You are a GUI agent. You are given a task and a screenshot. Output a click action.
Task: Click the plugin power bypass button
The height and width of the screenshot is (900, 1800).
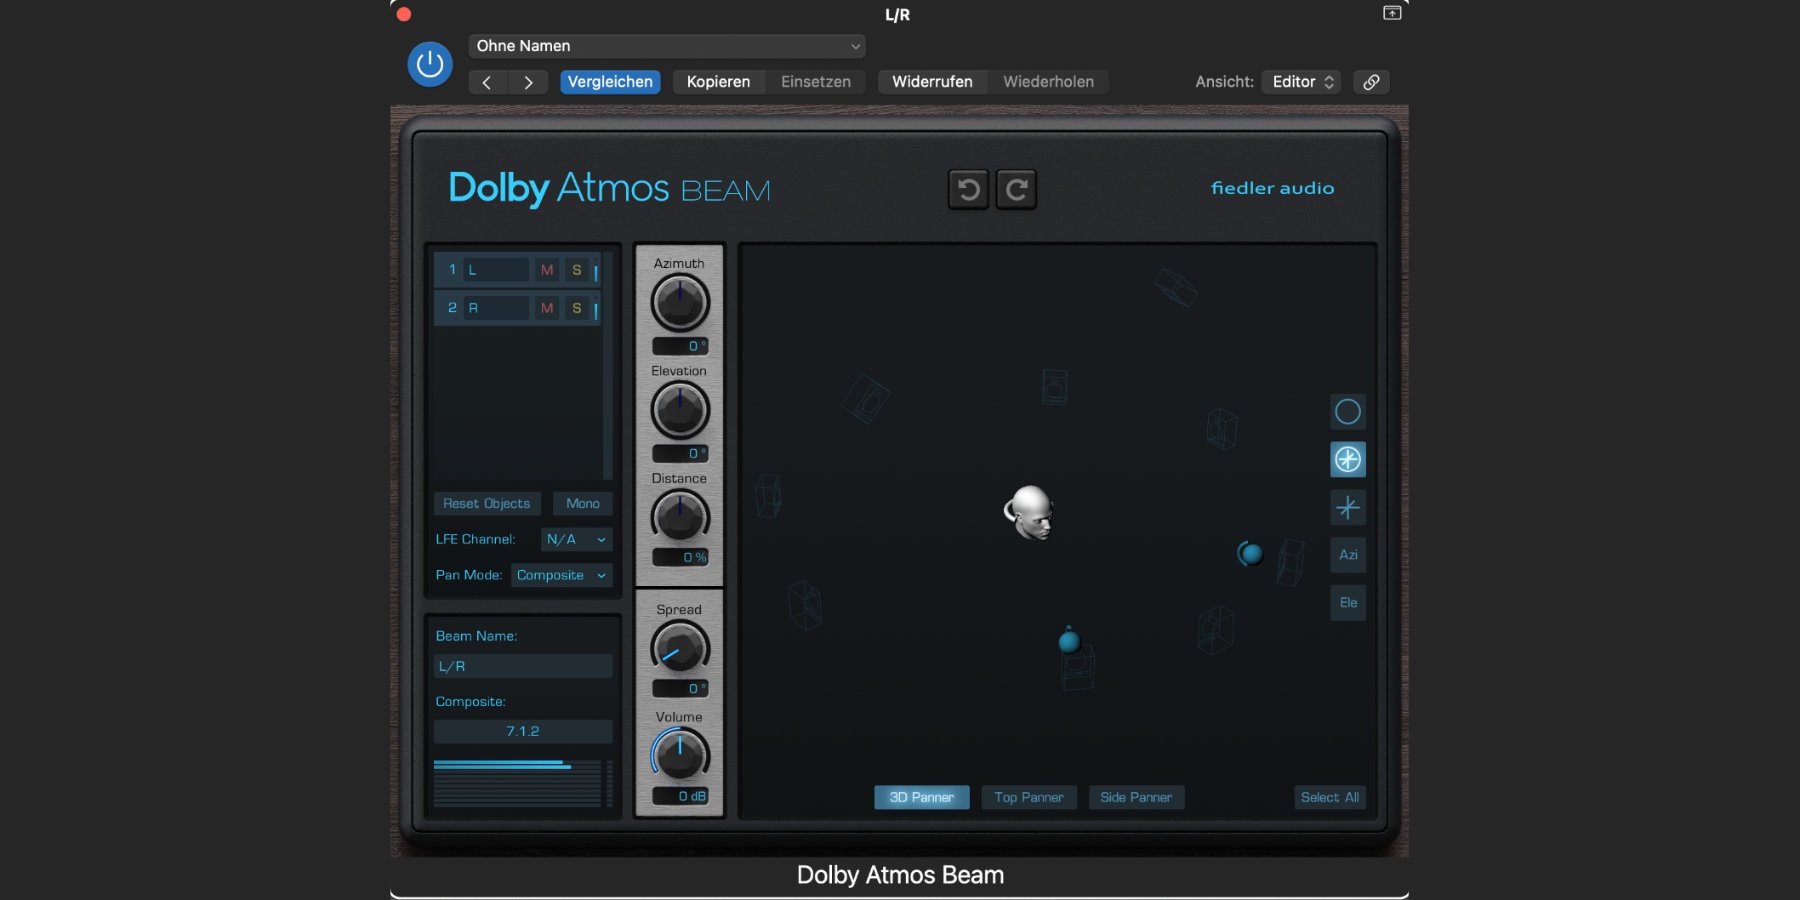pos(430,64)
